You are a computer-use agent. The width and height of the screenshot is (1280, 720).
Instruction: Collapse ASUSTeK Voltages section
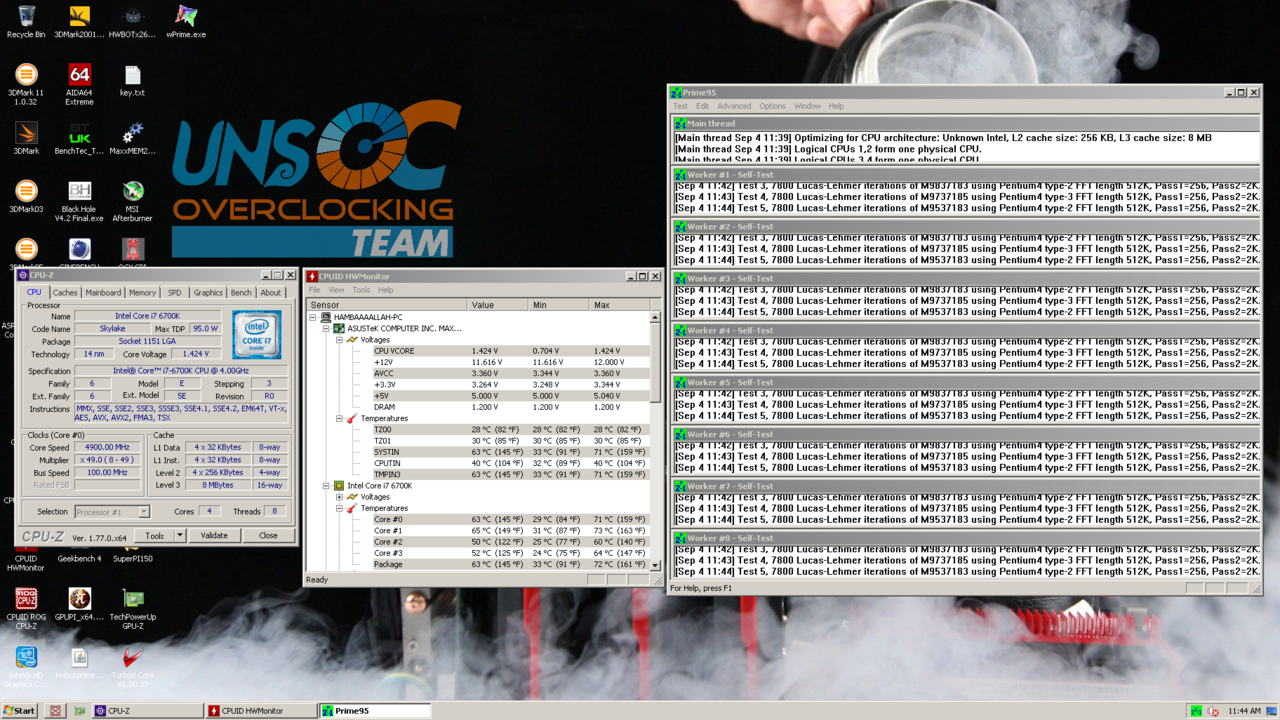pos(339,340)
